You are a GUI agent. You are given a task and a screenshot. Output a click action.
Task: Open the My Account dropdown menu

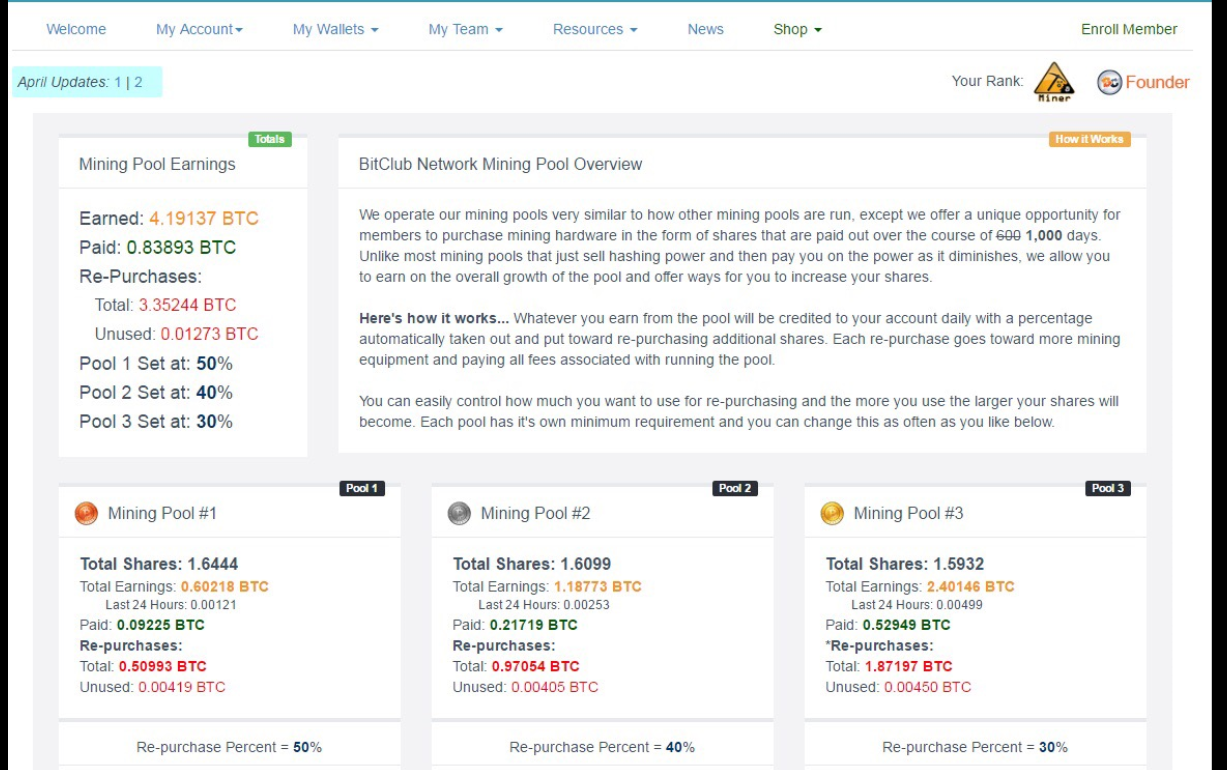point(199,29)
